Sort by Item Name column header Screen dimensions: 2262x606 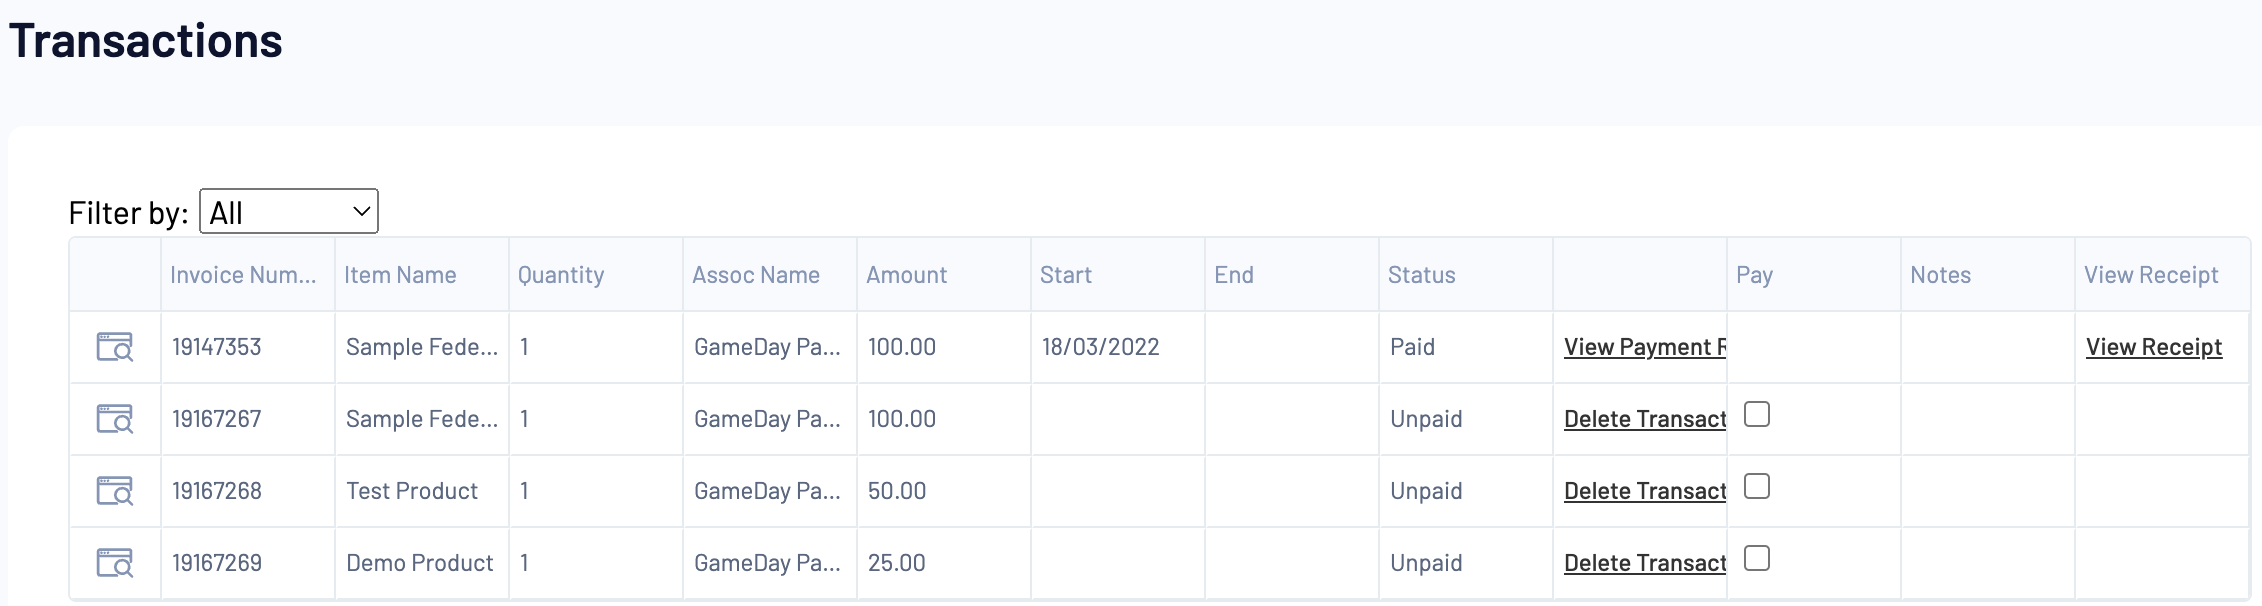pyautogui.click(x=400, y=275)
